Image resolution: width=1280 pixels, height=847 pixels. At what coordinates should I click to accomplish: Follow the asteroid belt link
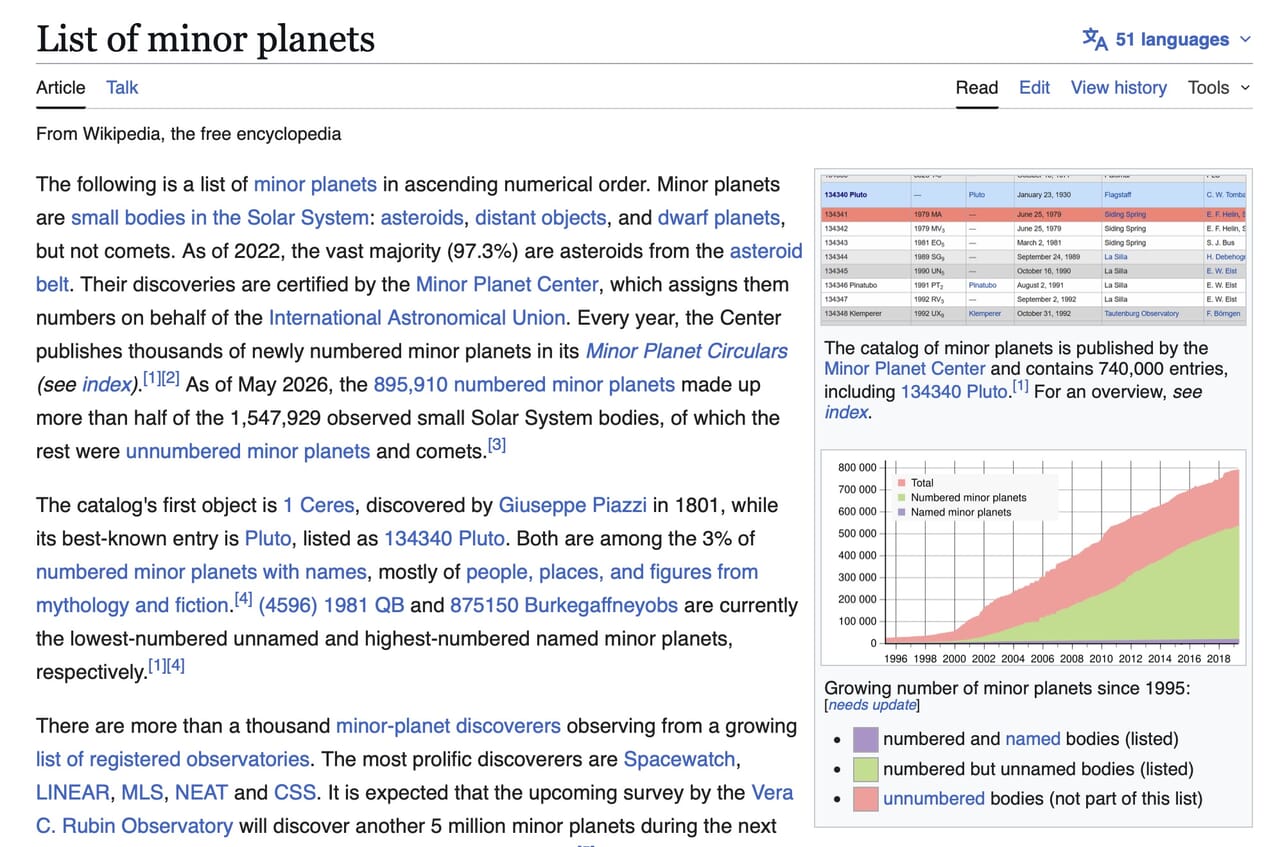coord(766,251)
